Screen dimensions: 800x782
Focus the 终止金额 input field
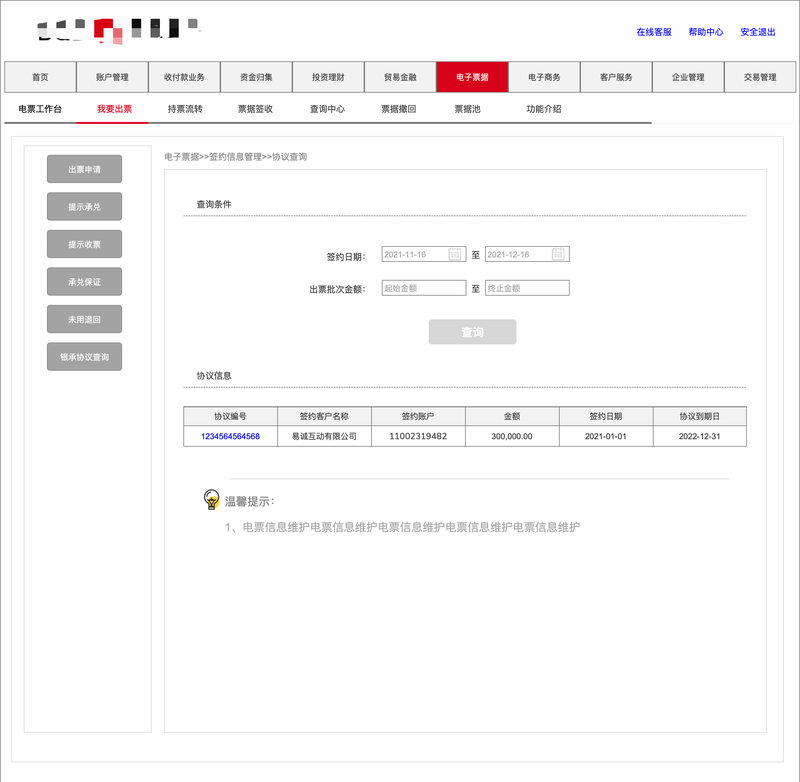click(x=527, y=288)
